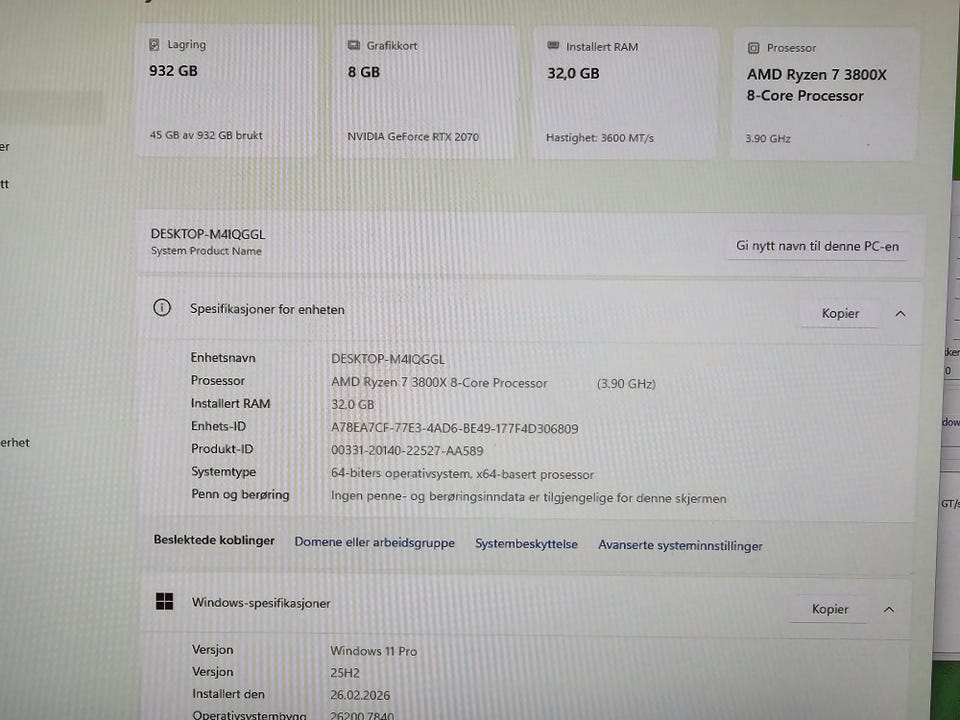Select the Enhets-ID value A78EA7CF-77E3-4AD6-BE49-177F4D306809
The height and width of the screenshot is (720, 960).
point(454,428)
